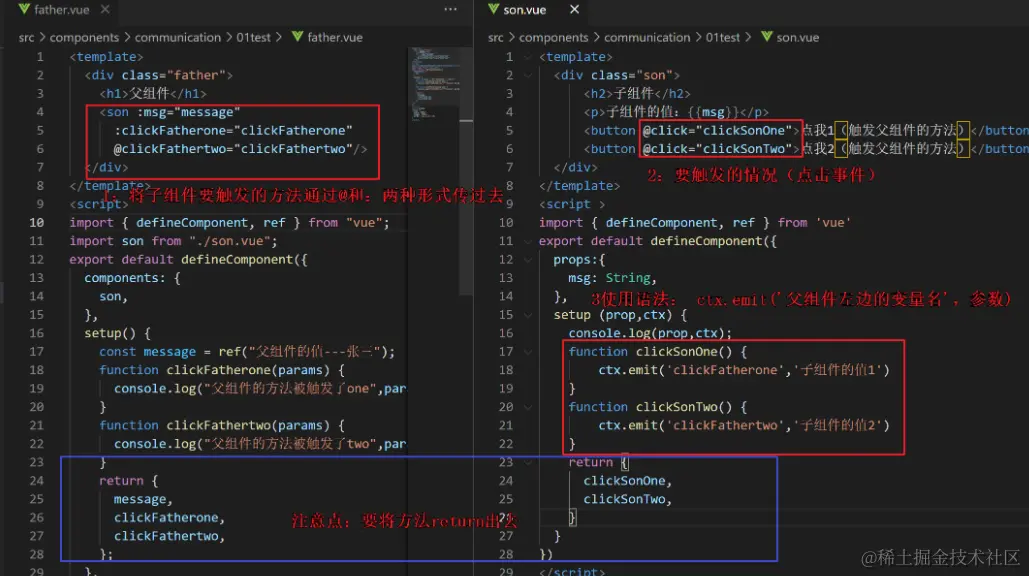Open 'communication' breadcrumb in father.vue pane
This screenshot has height=576, width=1029.
coord(178,37)
